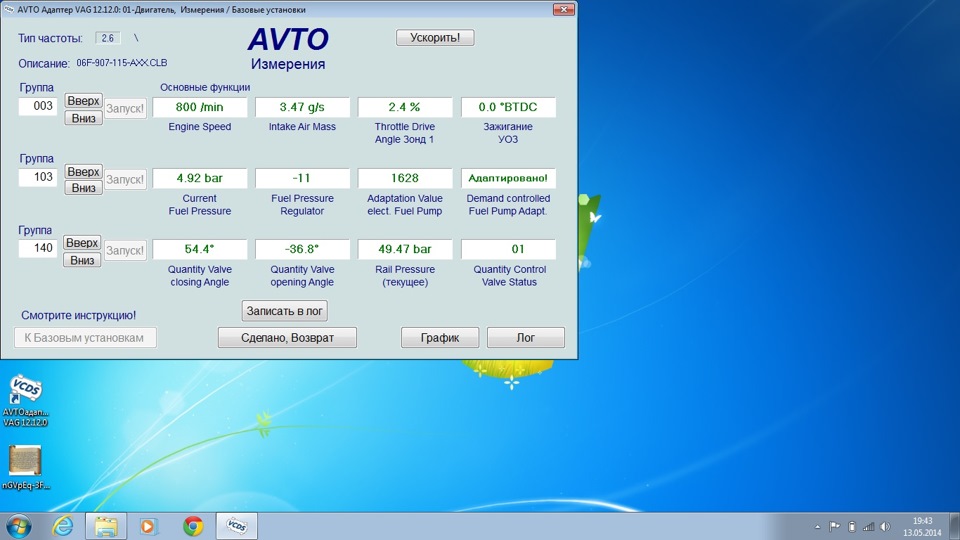Viewport: 960px width, 540px height.
Task: Click the Ускорить! button
Action: (x=435, y=37)
